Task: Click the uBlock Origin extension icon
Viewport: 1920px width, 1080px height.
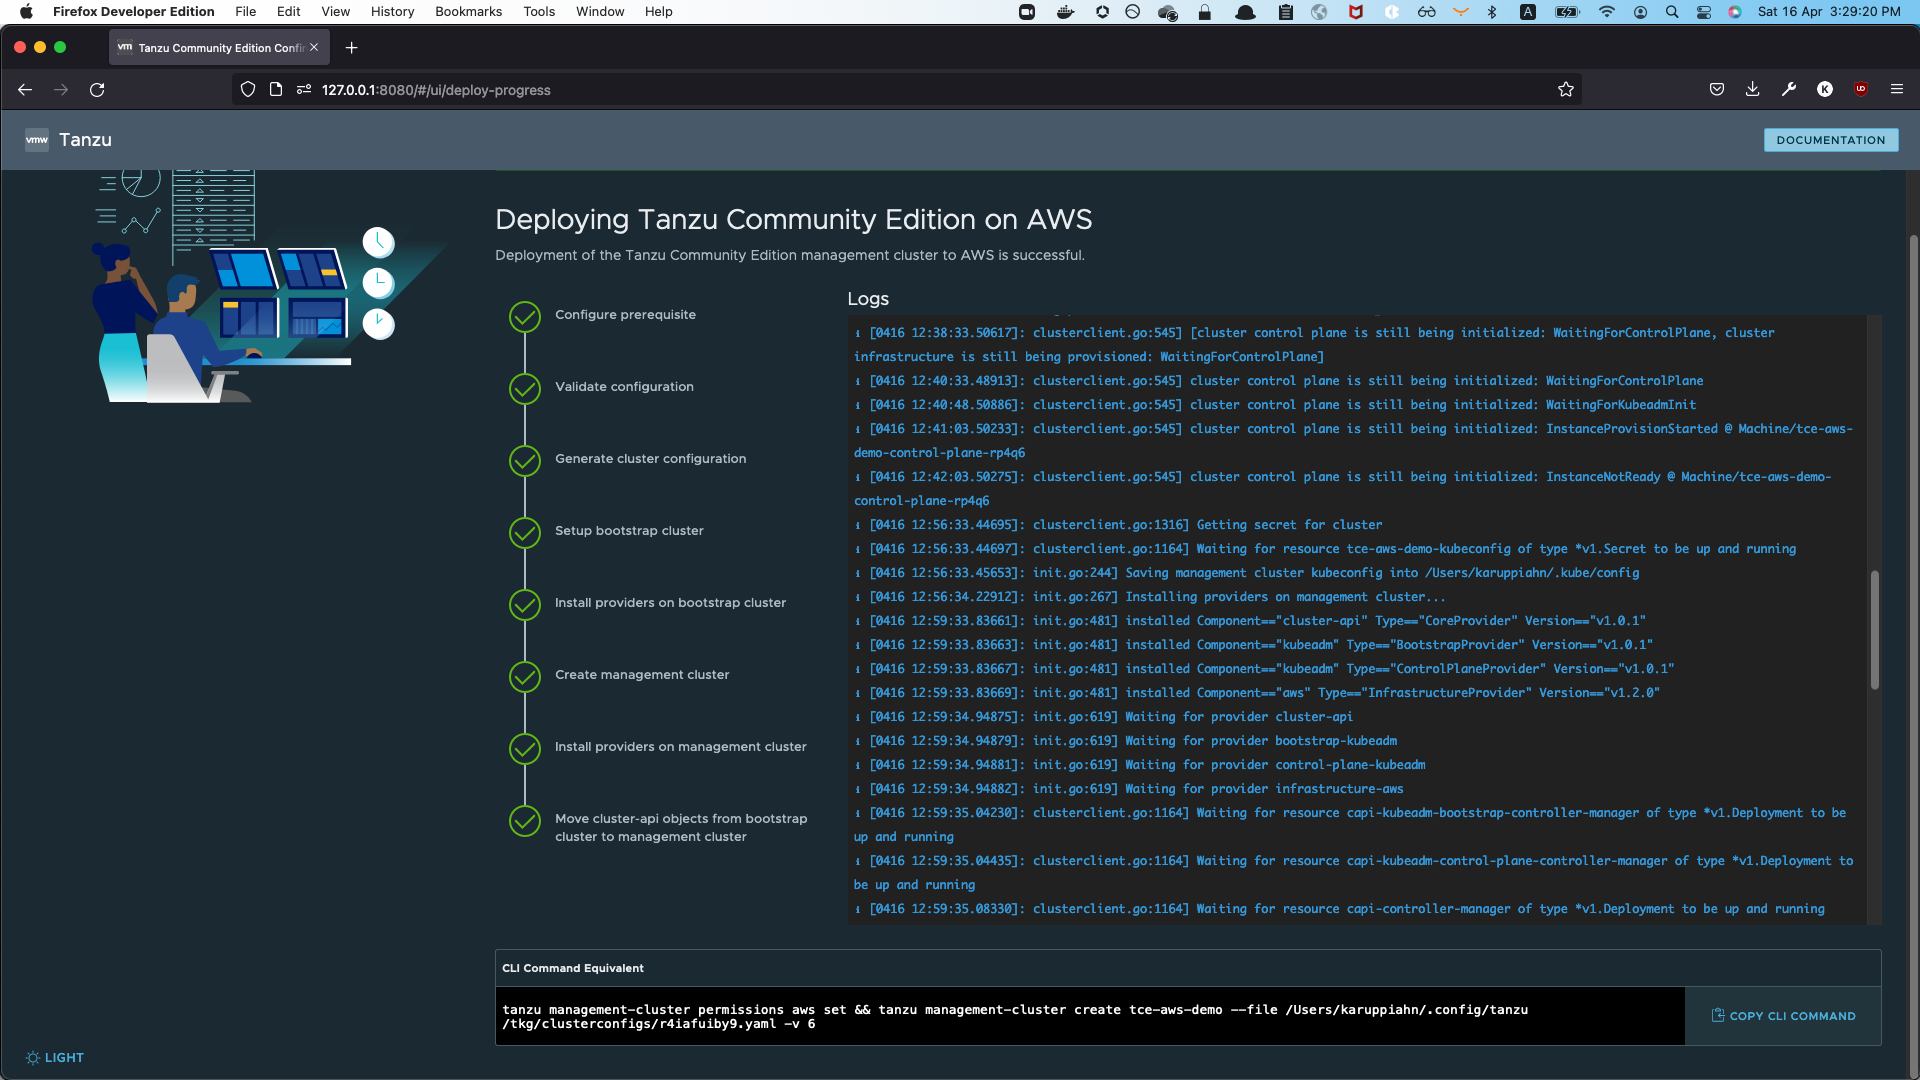Action: pyautogui.click(x=1861, y=90)
